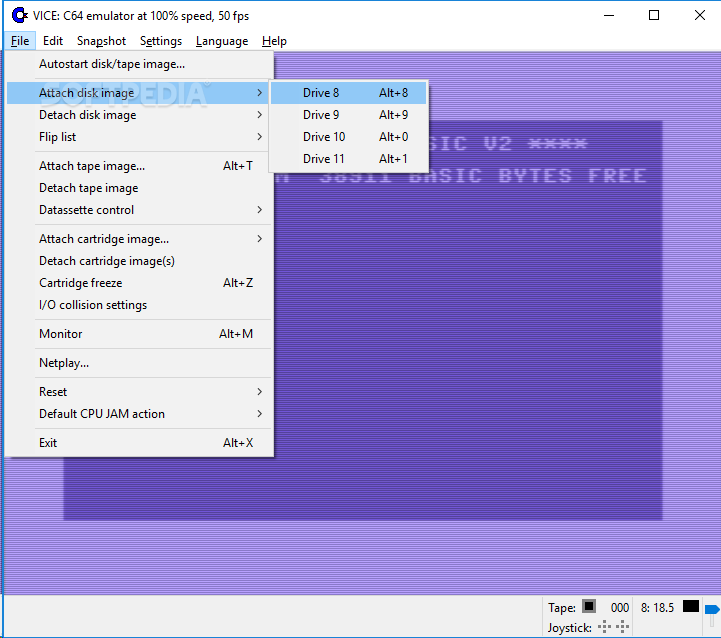Choose Autostart disk/tape image
This screenshot has height=638, width=721.
tap(140, 64)
